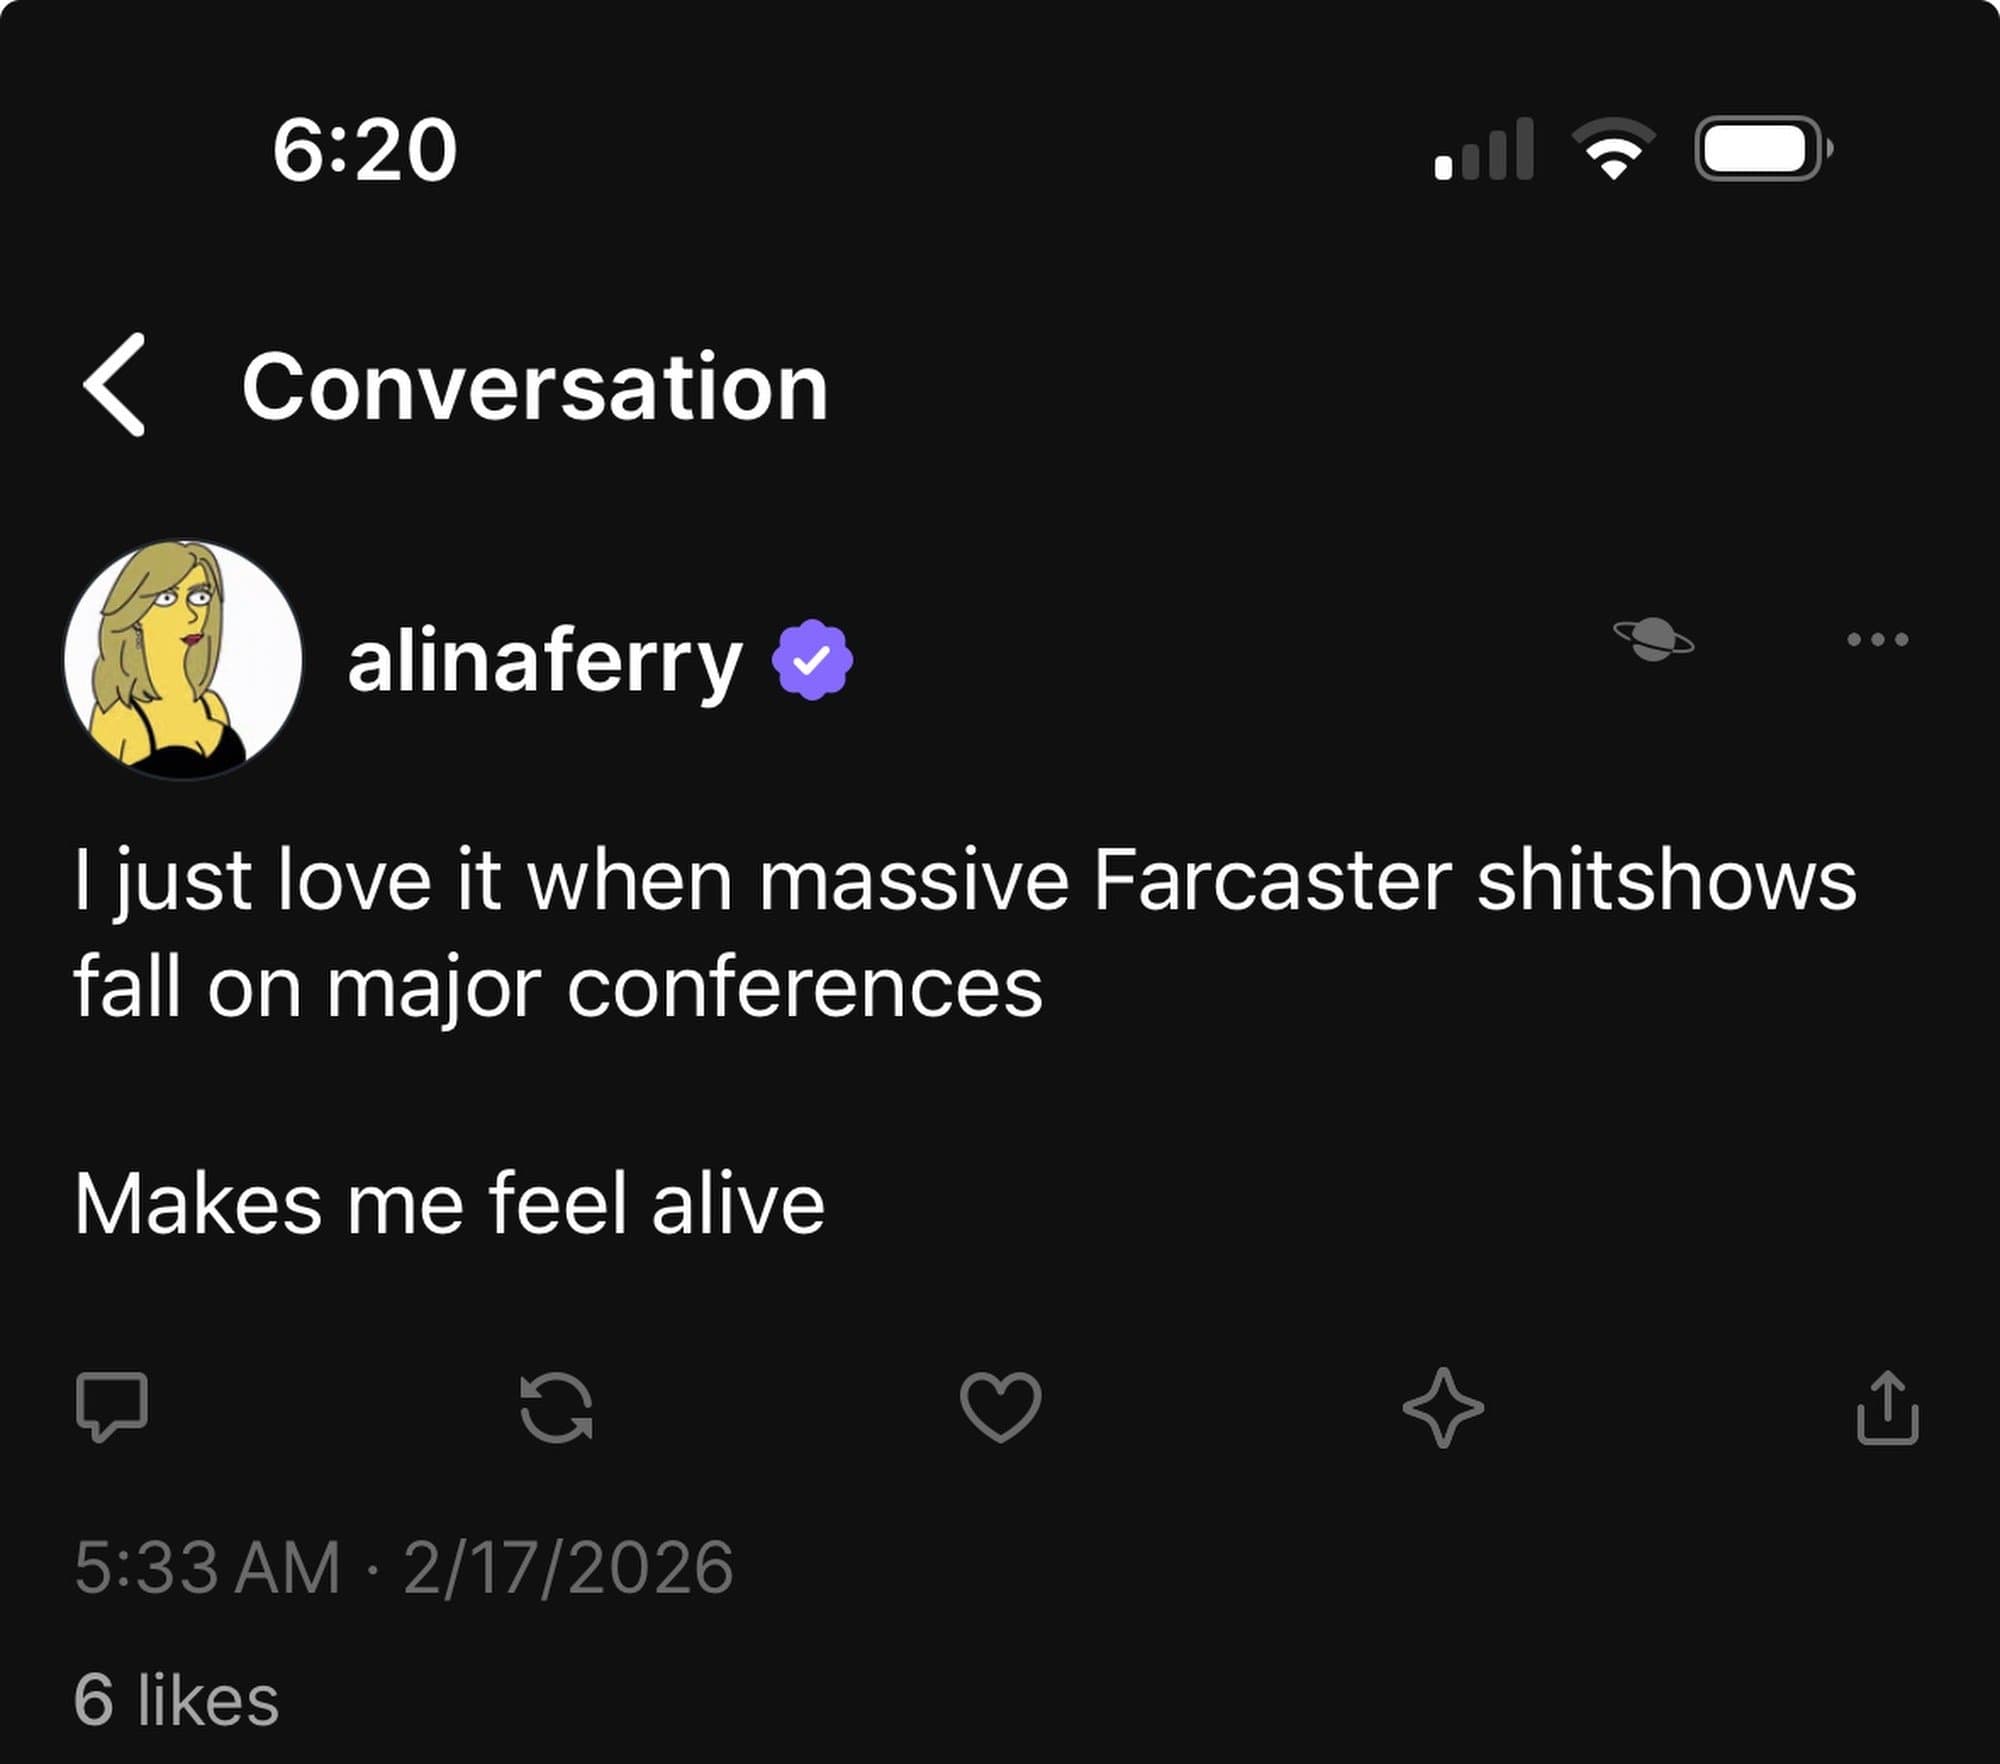Like the post with the heart icon

pos(1000,1408)
